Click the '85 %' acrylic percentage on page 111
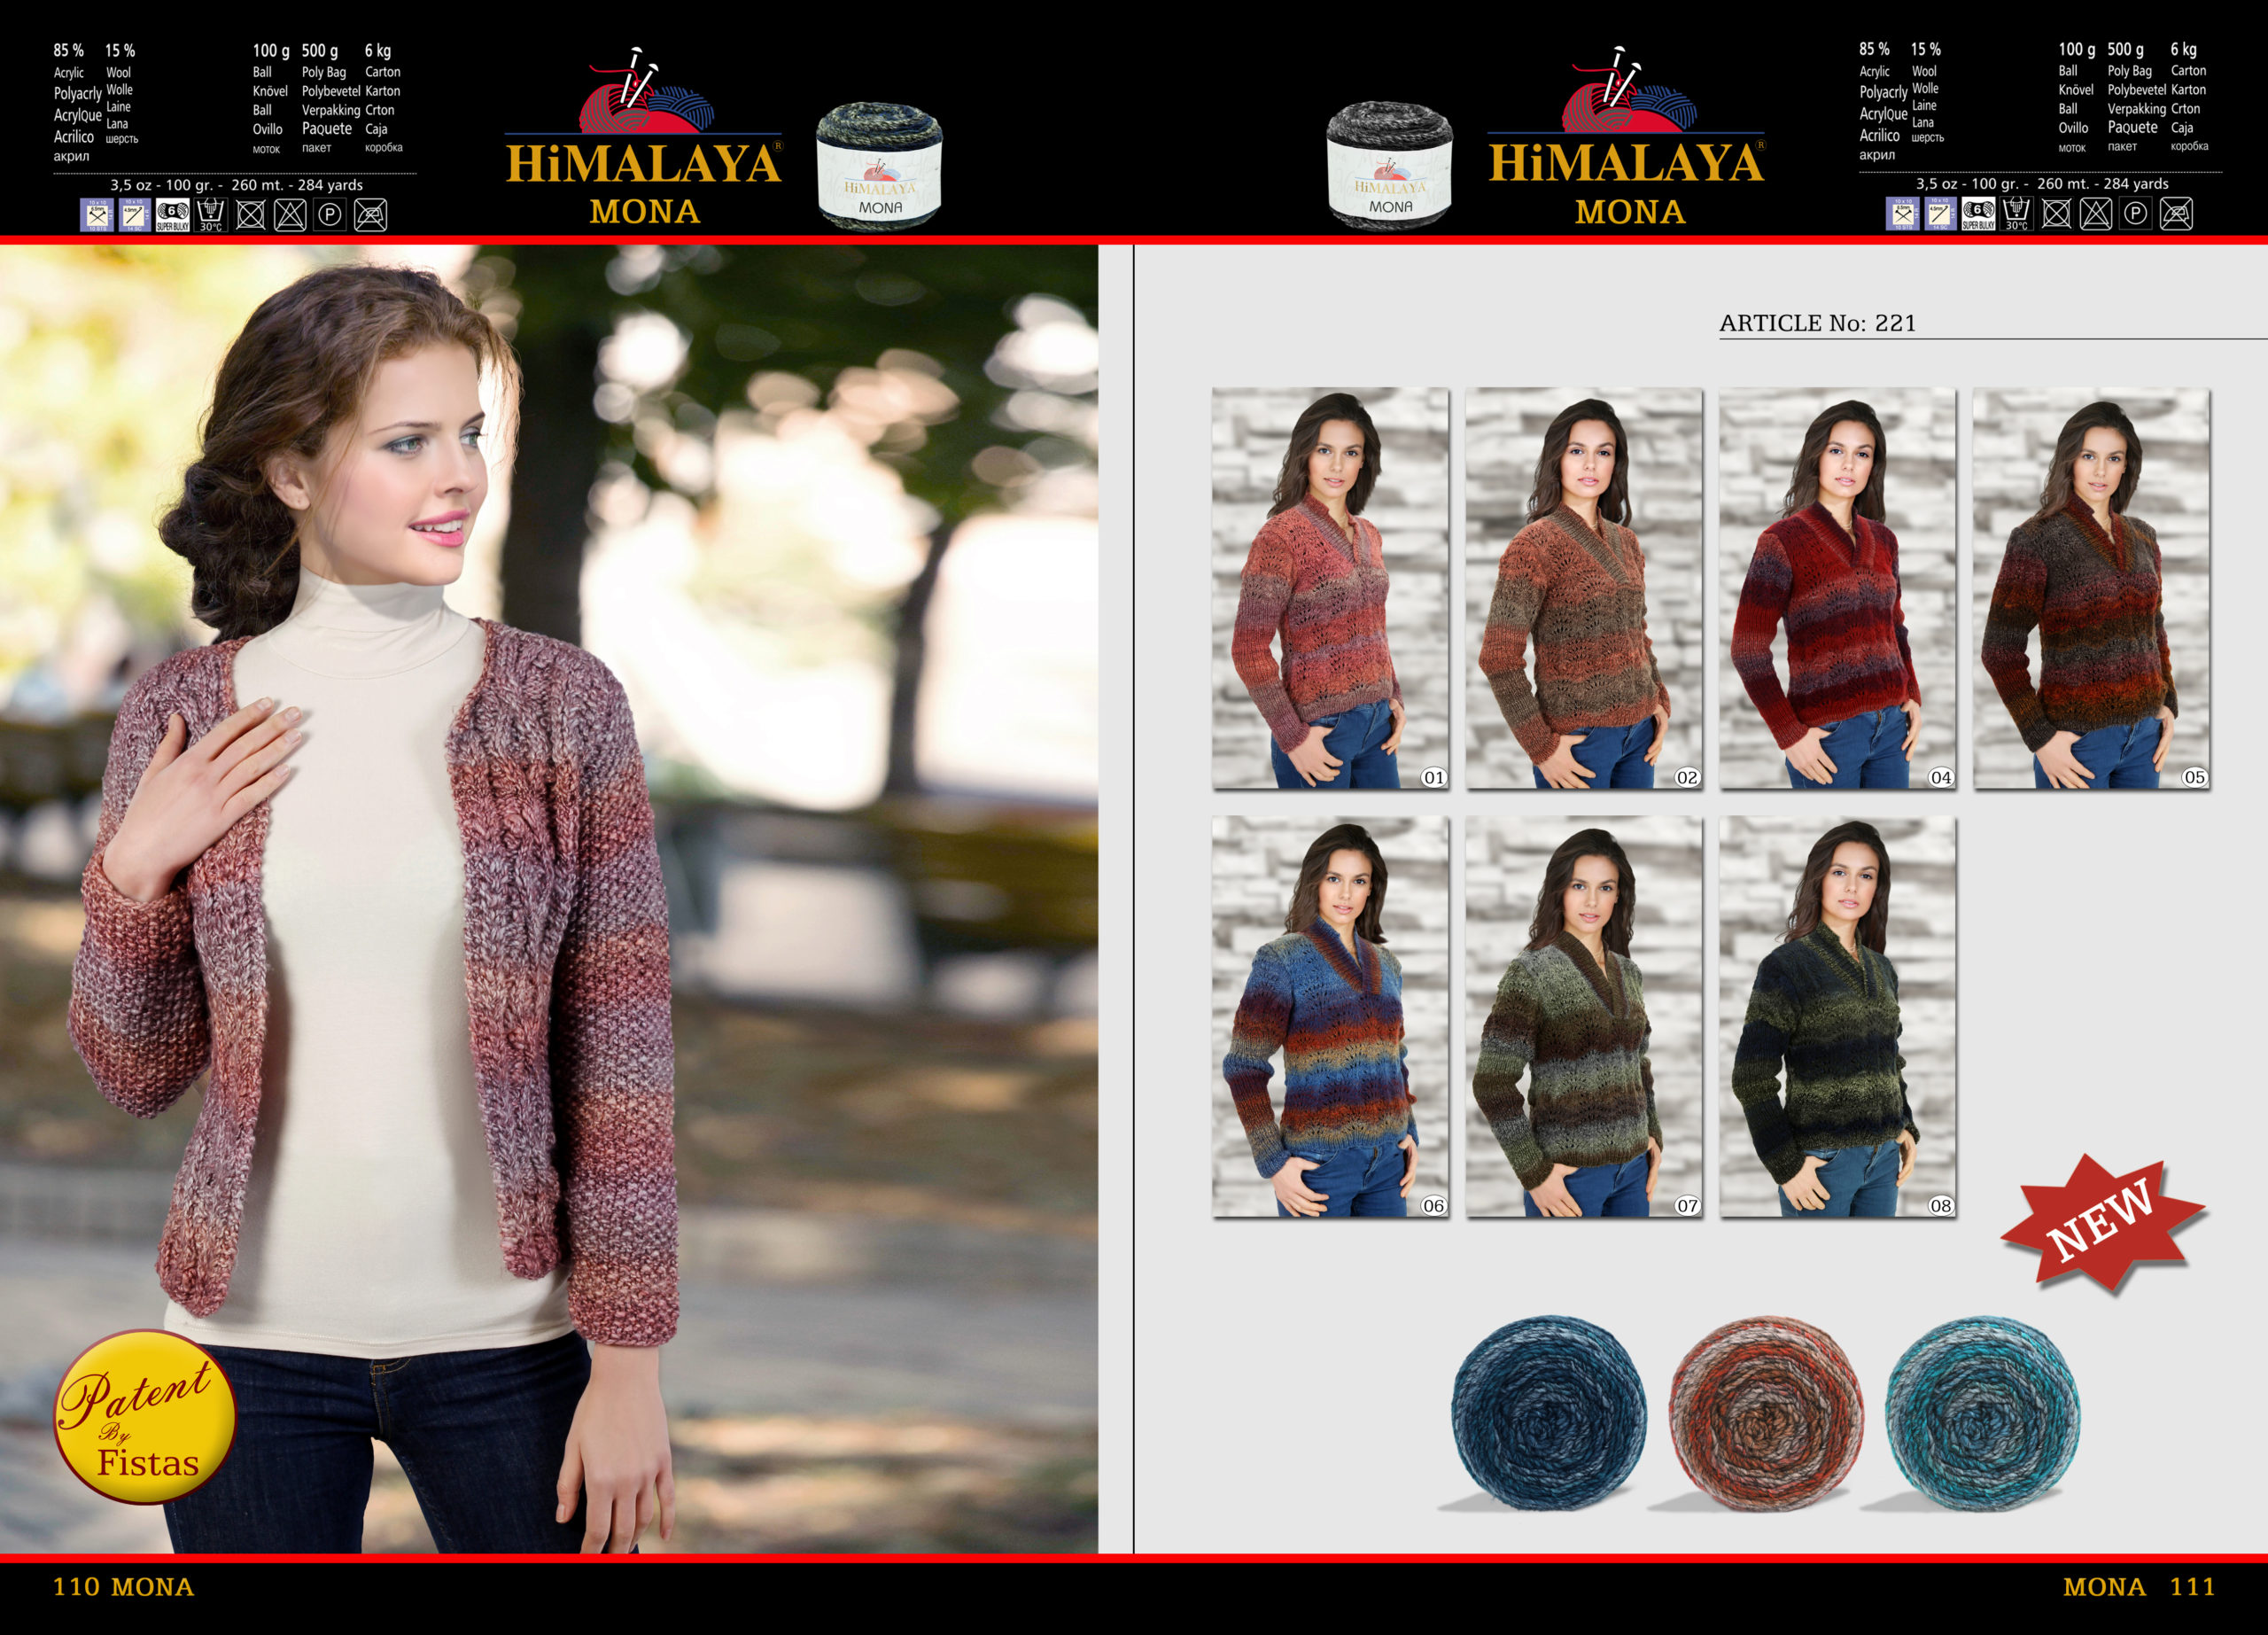Screen dimensions: 2268x1635 click(x=1875, y=49)
